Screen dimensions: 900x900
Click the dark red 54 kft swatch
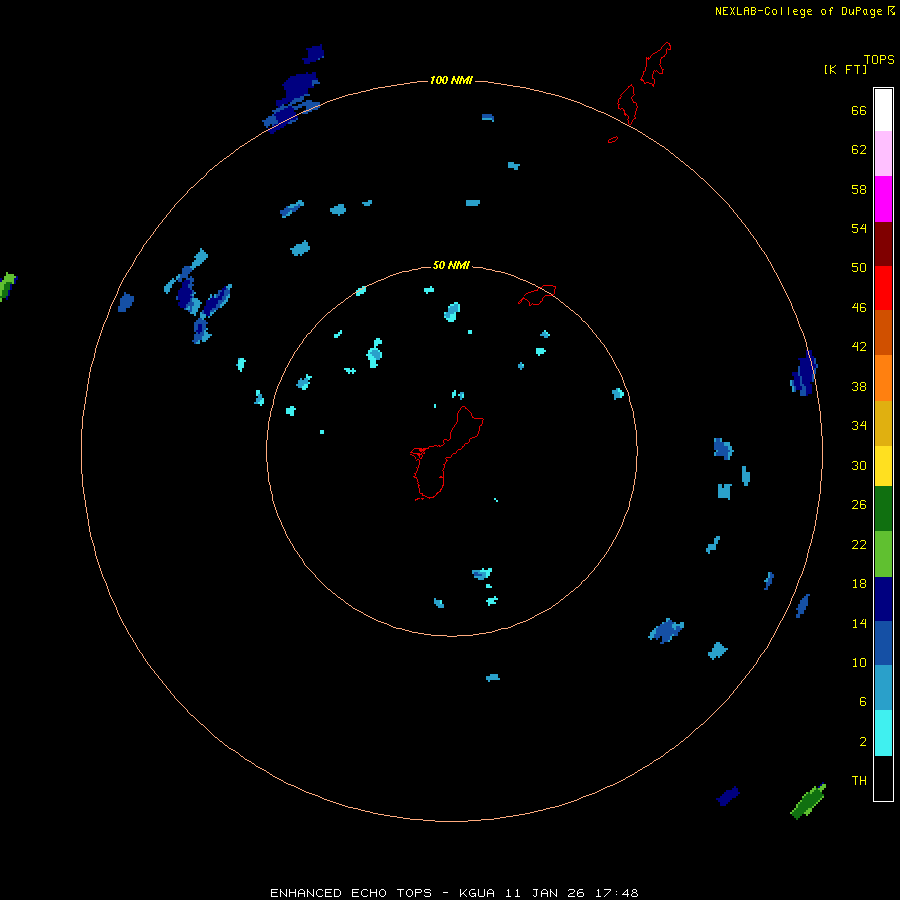point(883,243)
